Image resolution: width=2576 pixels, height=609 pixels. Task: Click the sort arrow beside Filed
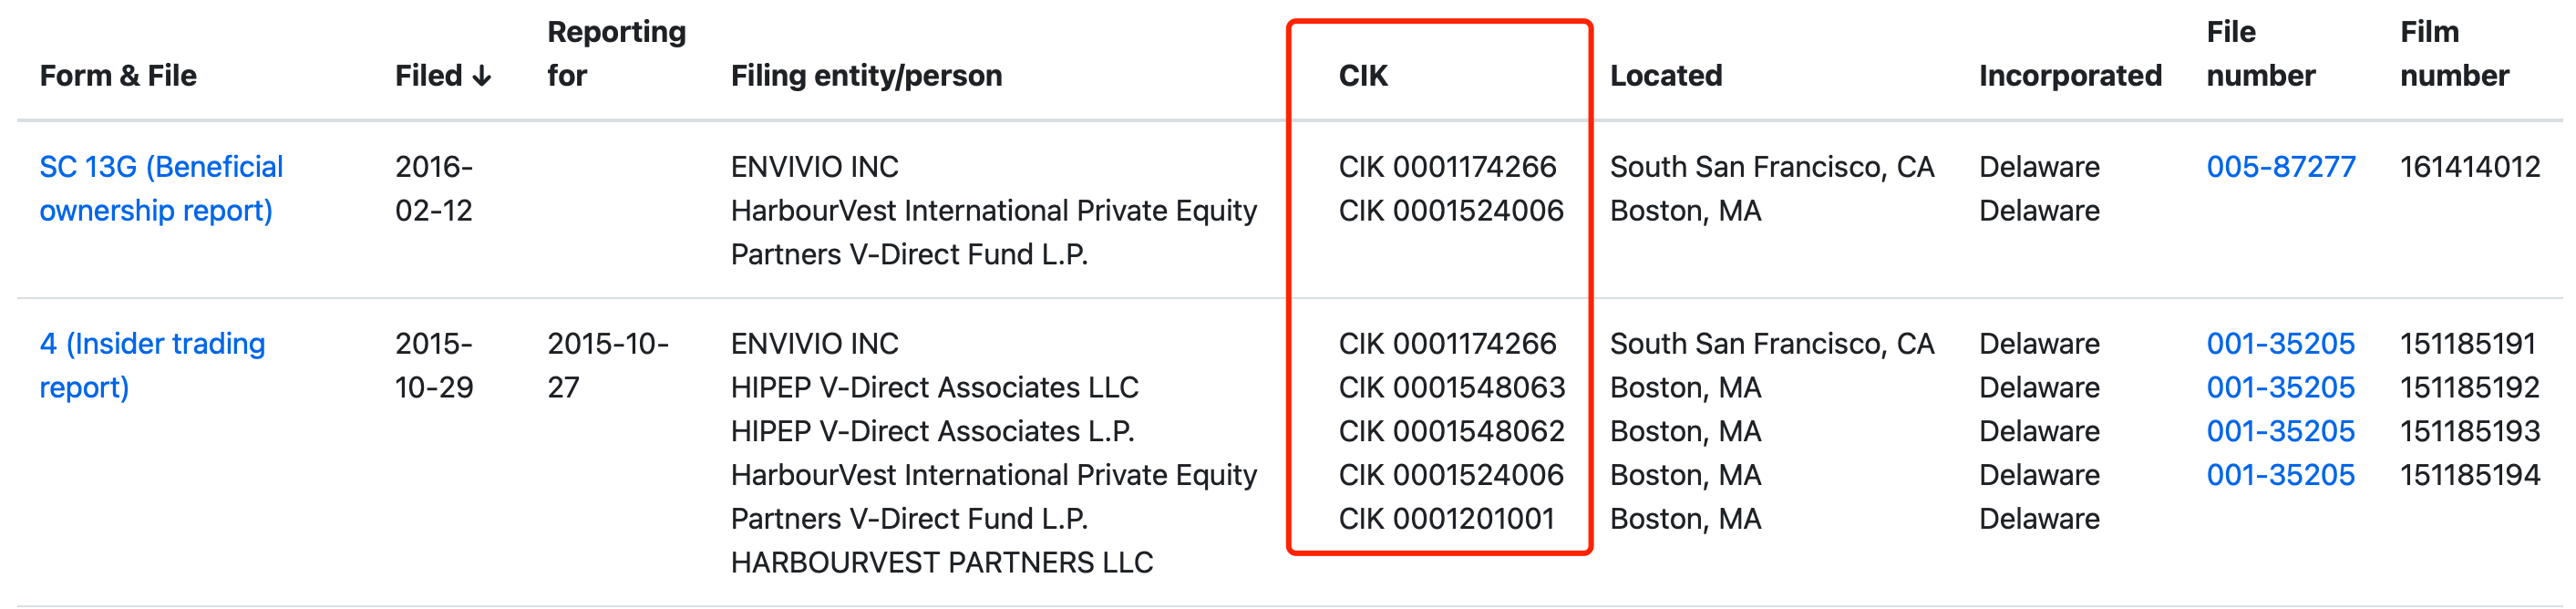(x=482, y=76)
